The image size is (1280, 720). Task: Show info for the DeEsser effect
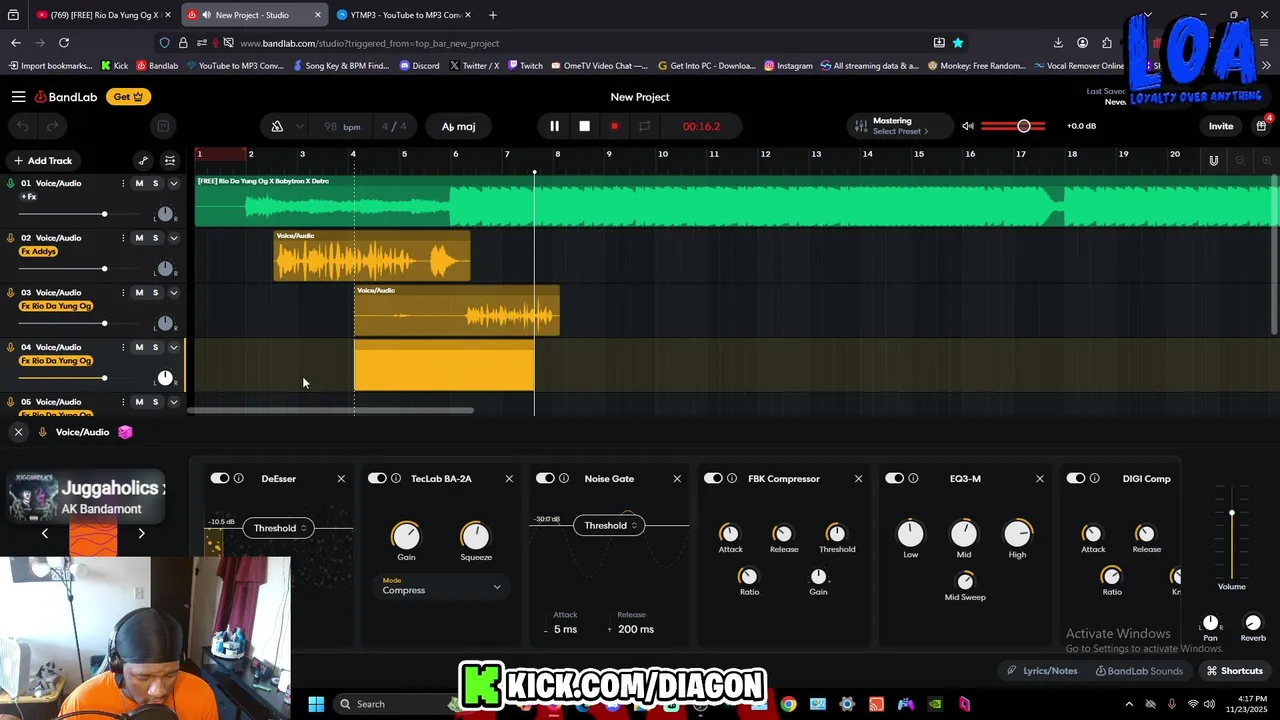point(238,478)
